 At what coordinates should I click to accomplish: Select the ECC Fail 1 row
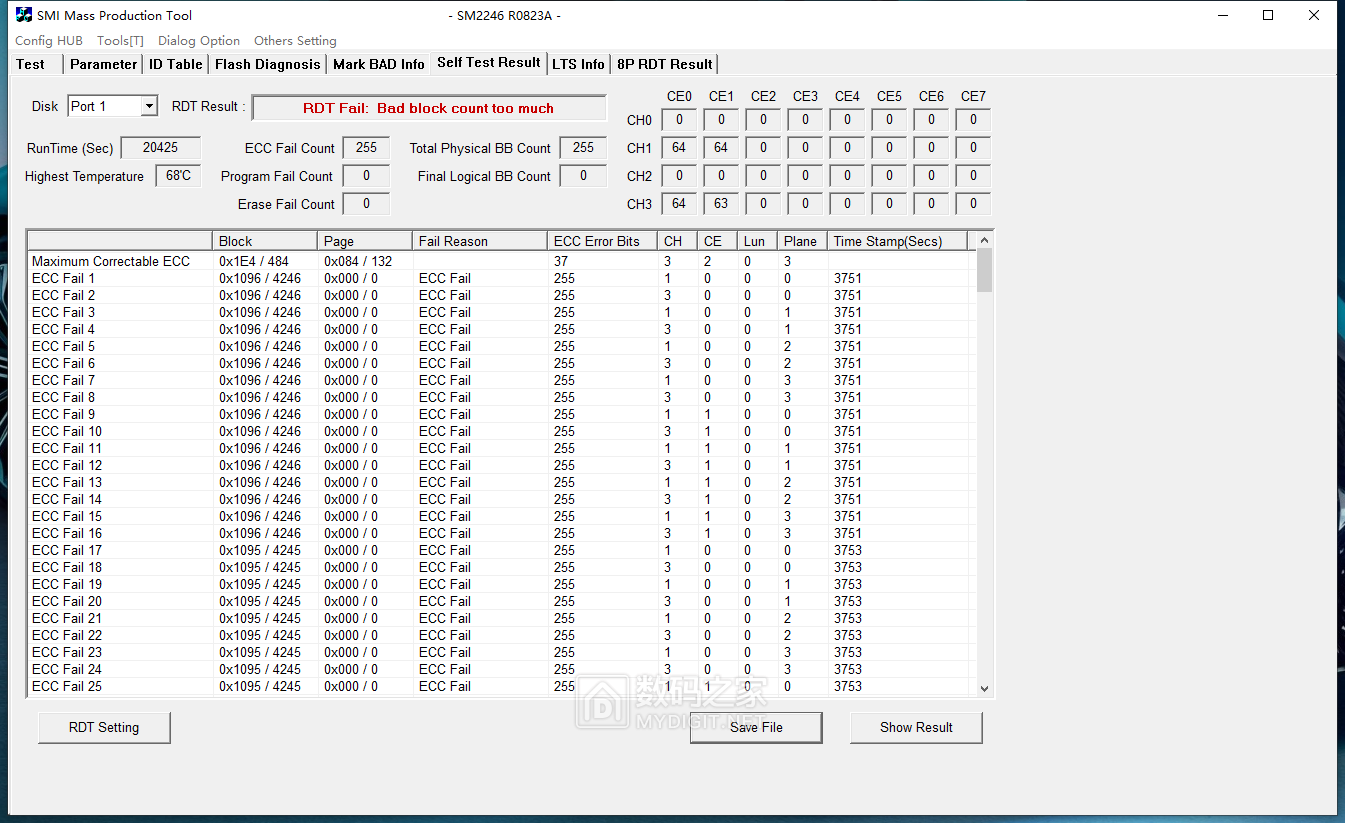pyautogui.click(x=500, y=278)
